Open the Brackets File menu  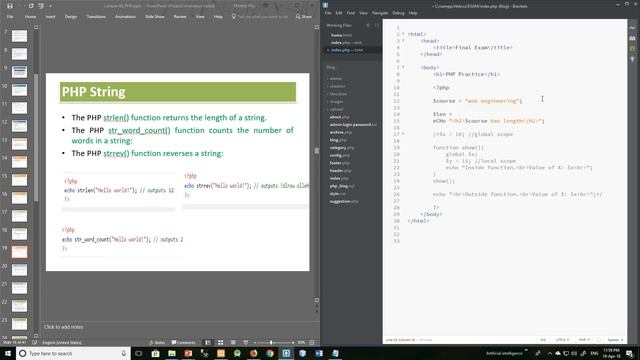[x=328, y=13]
